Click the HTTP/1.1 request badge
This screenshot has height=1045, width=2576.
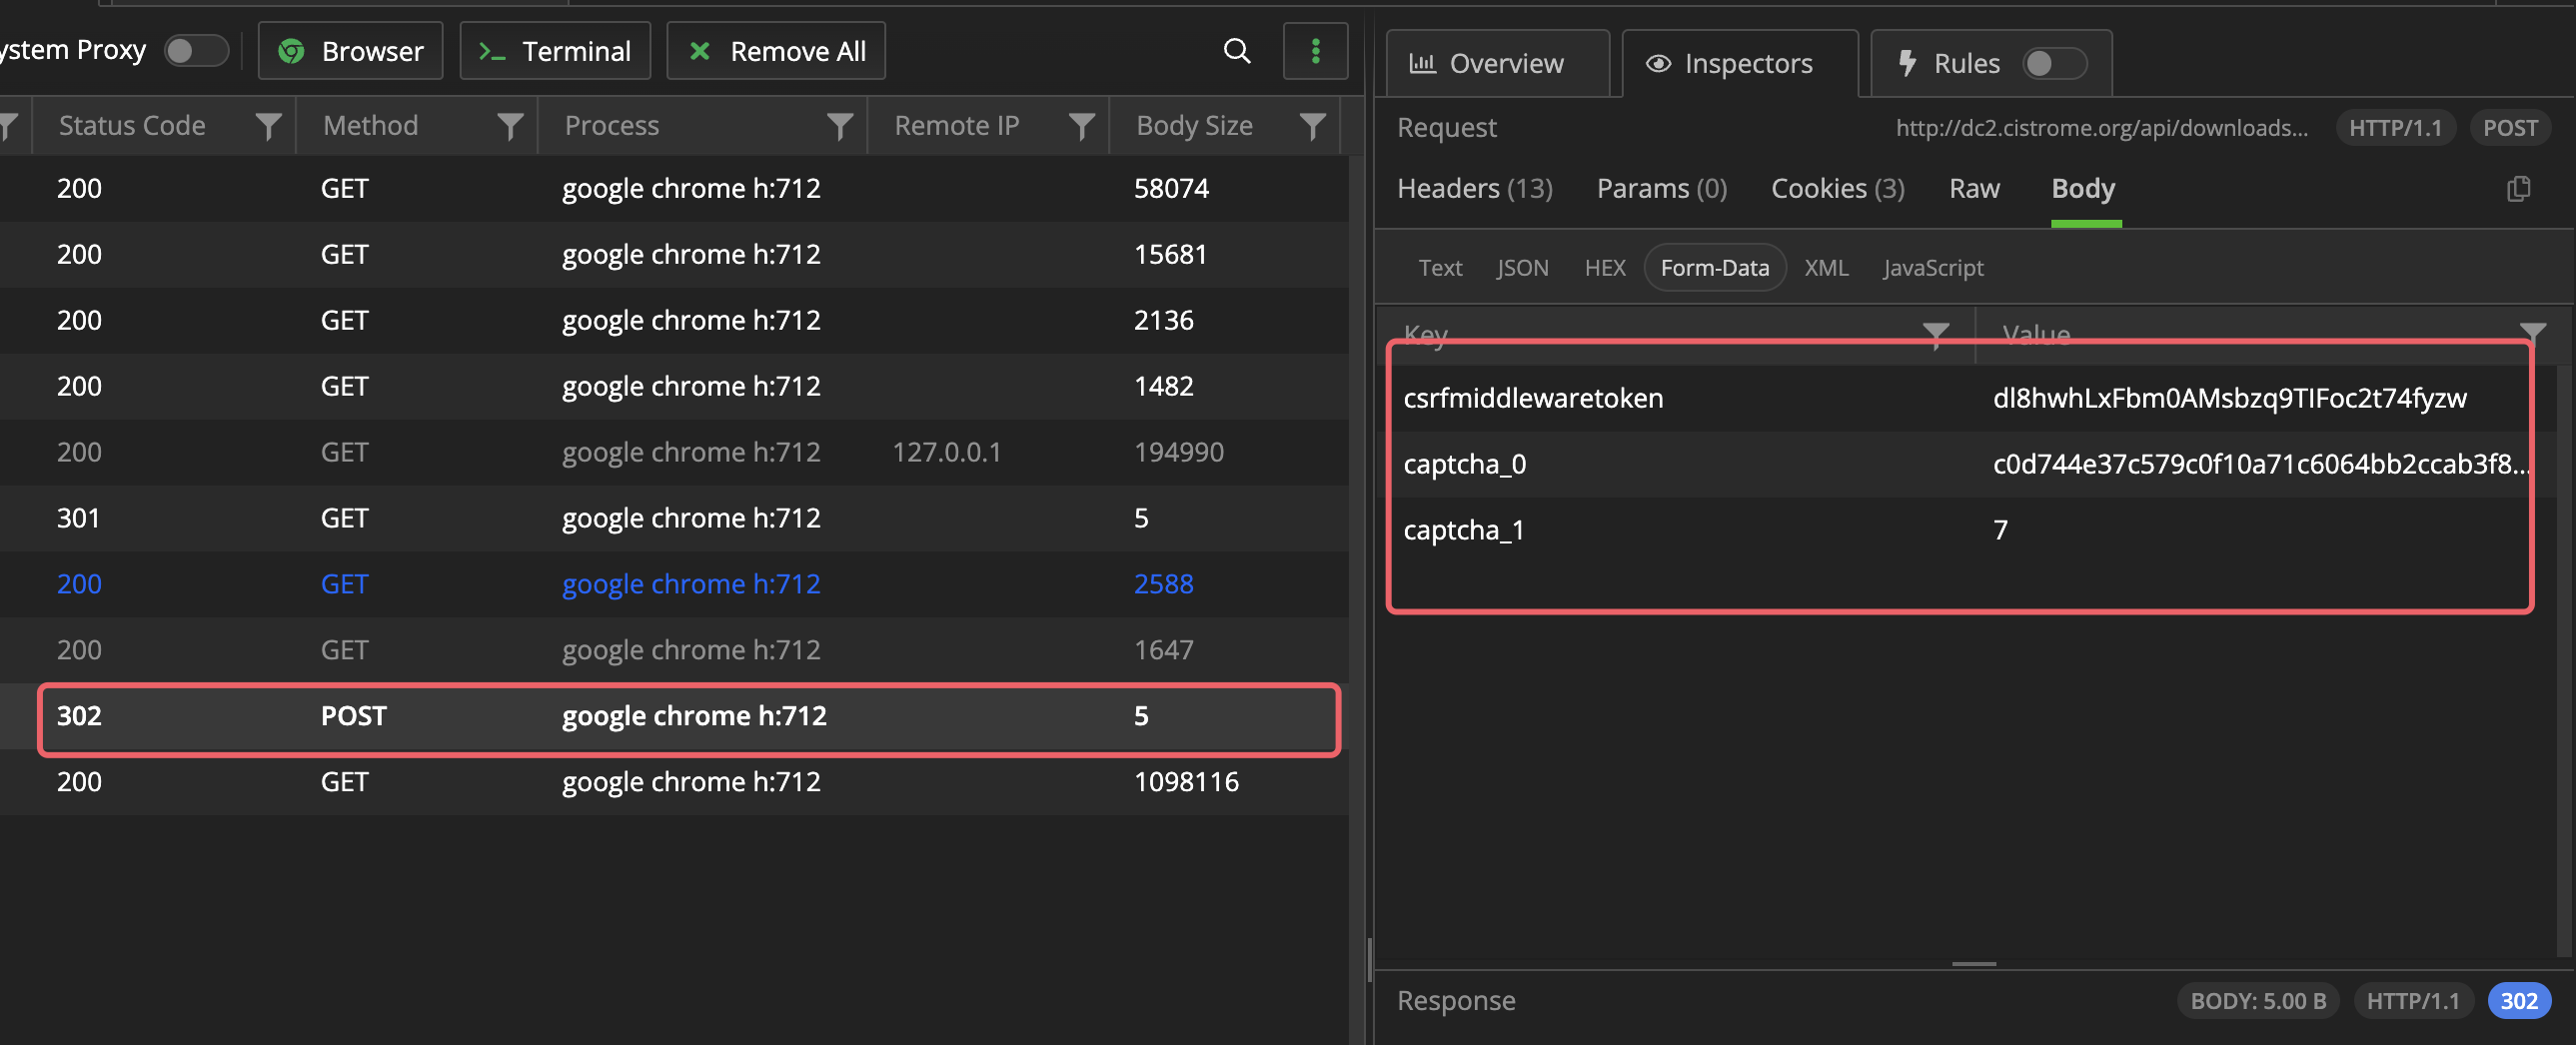2394,128
